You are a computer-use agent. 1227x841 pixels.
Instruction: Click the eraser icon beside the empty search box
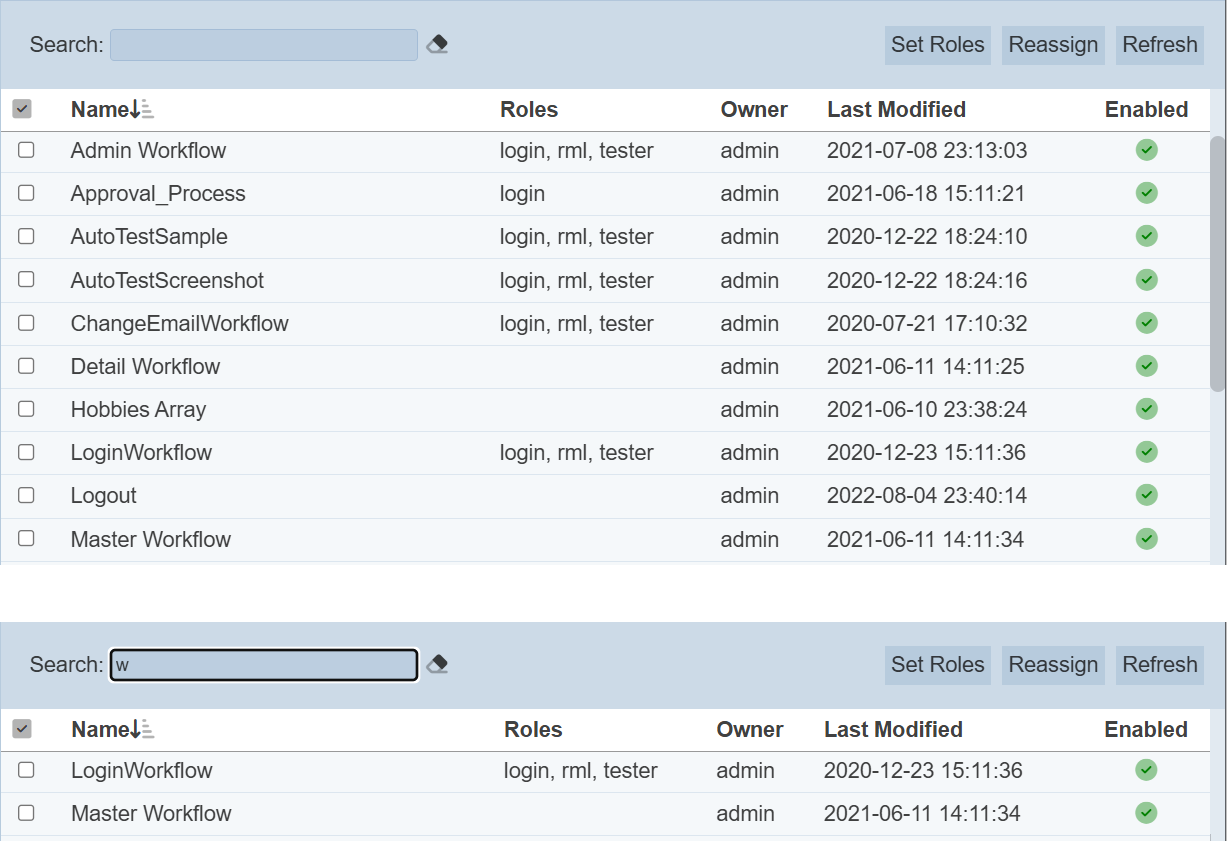click(437, 44)
